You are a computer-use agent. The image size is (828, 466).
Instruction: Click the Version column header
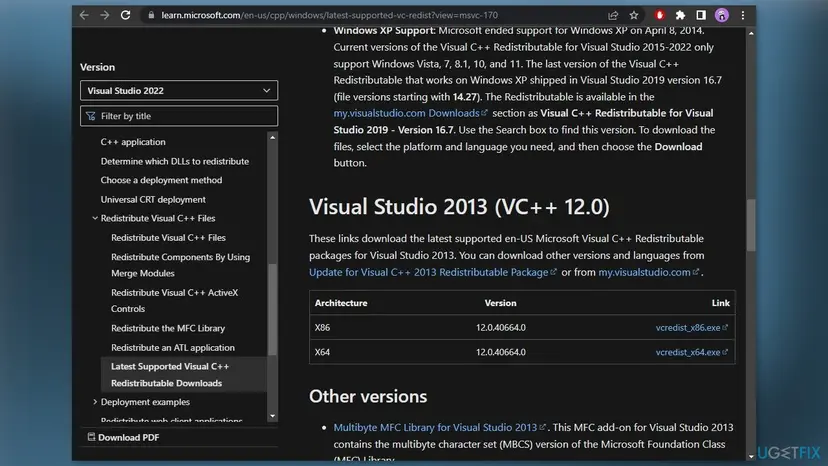(501, 303)
